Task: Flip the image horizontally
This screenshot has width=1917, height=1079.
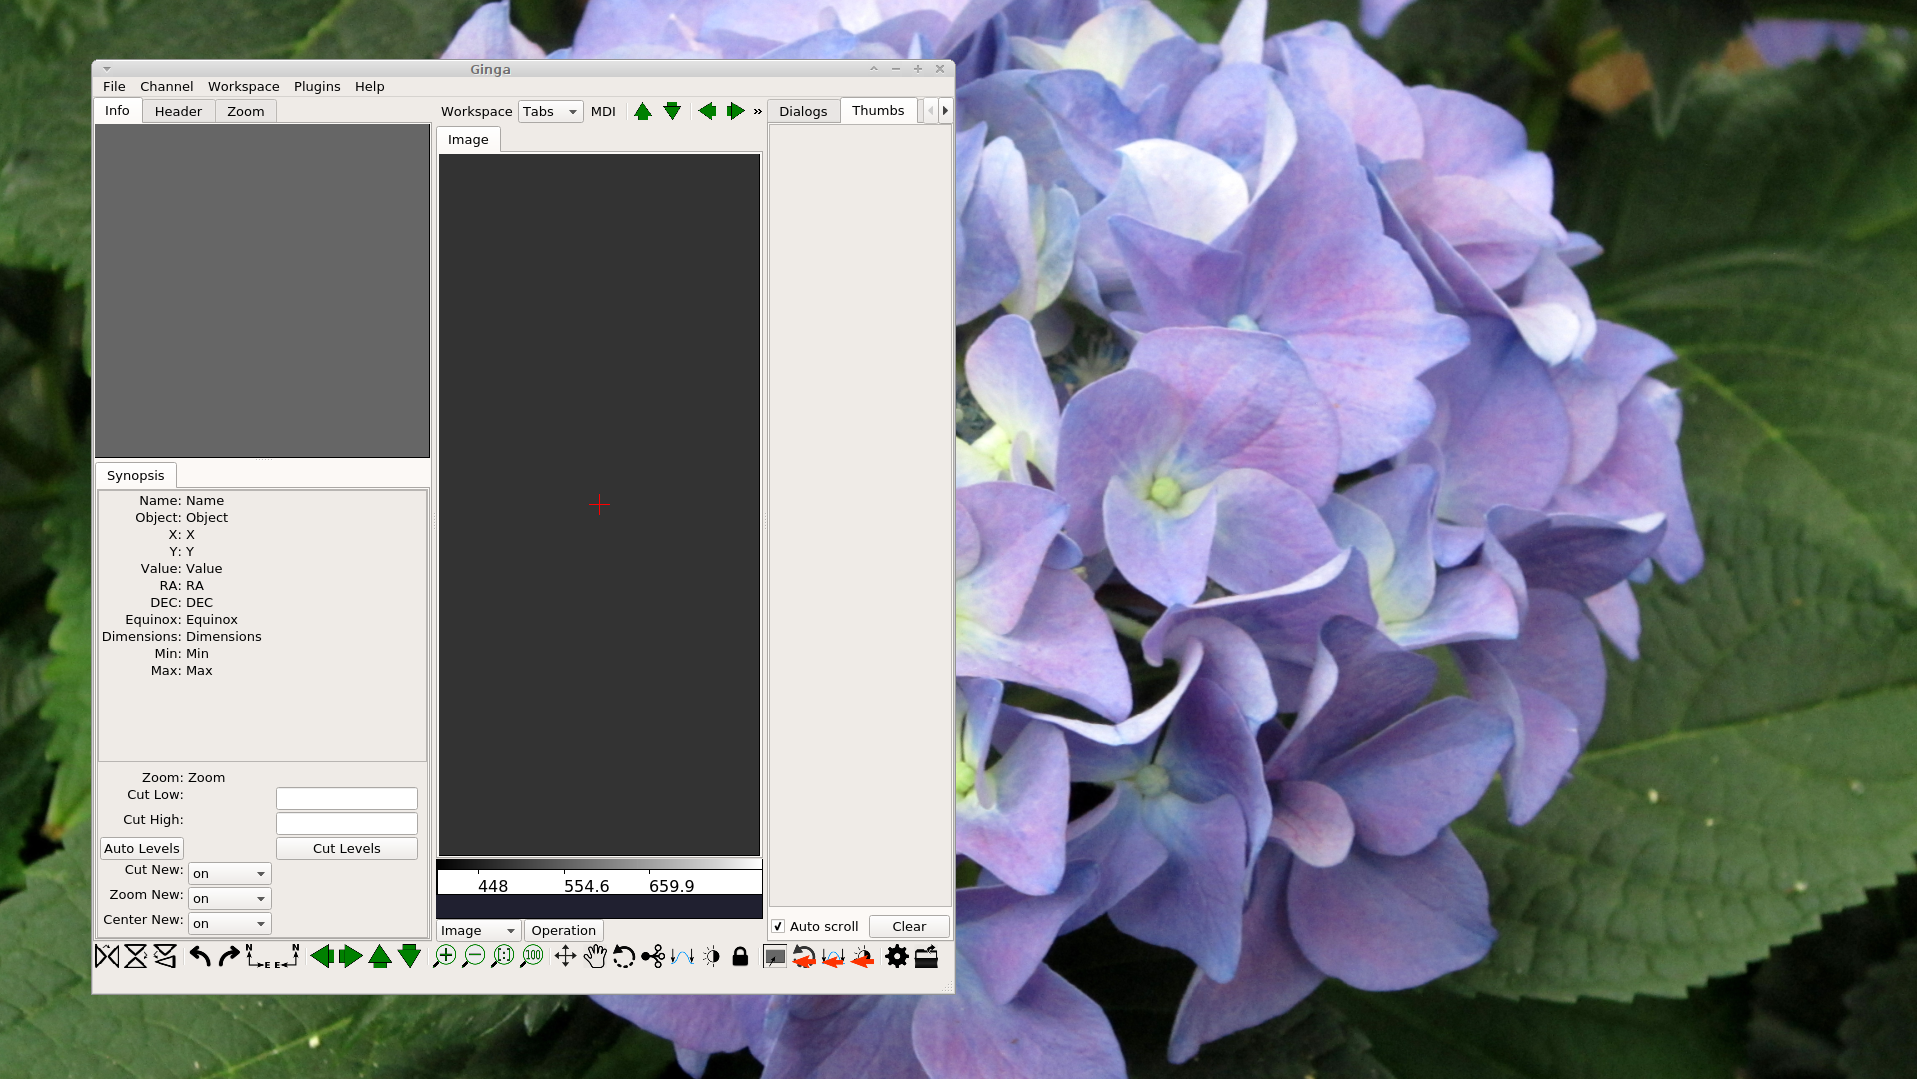Action: (107, 956)
